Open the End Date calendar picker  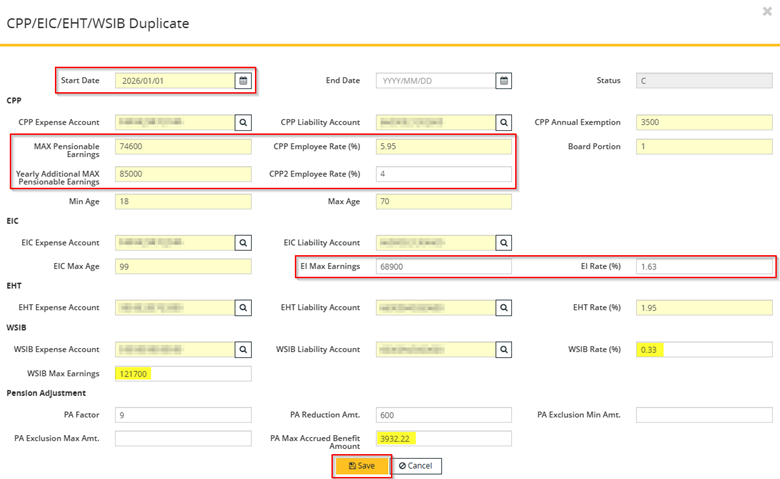(x=503, y=81)
